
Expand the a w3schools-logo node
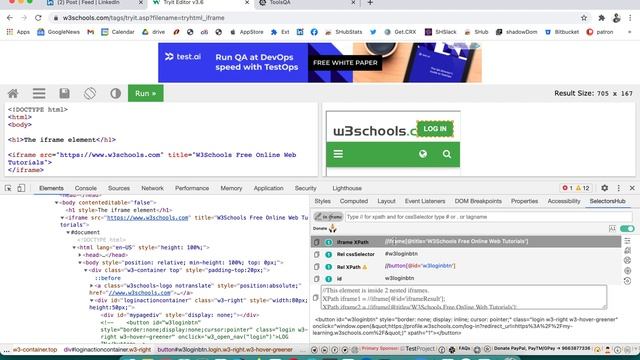91,286
